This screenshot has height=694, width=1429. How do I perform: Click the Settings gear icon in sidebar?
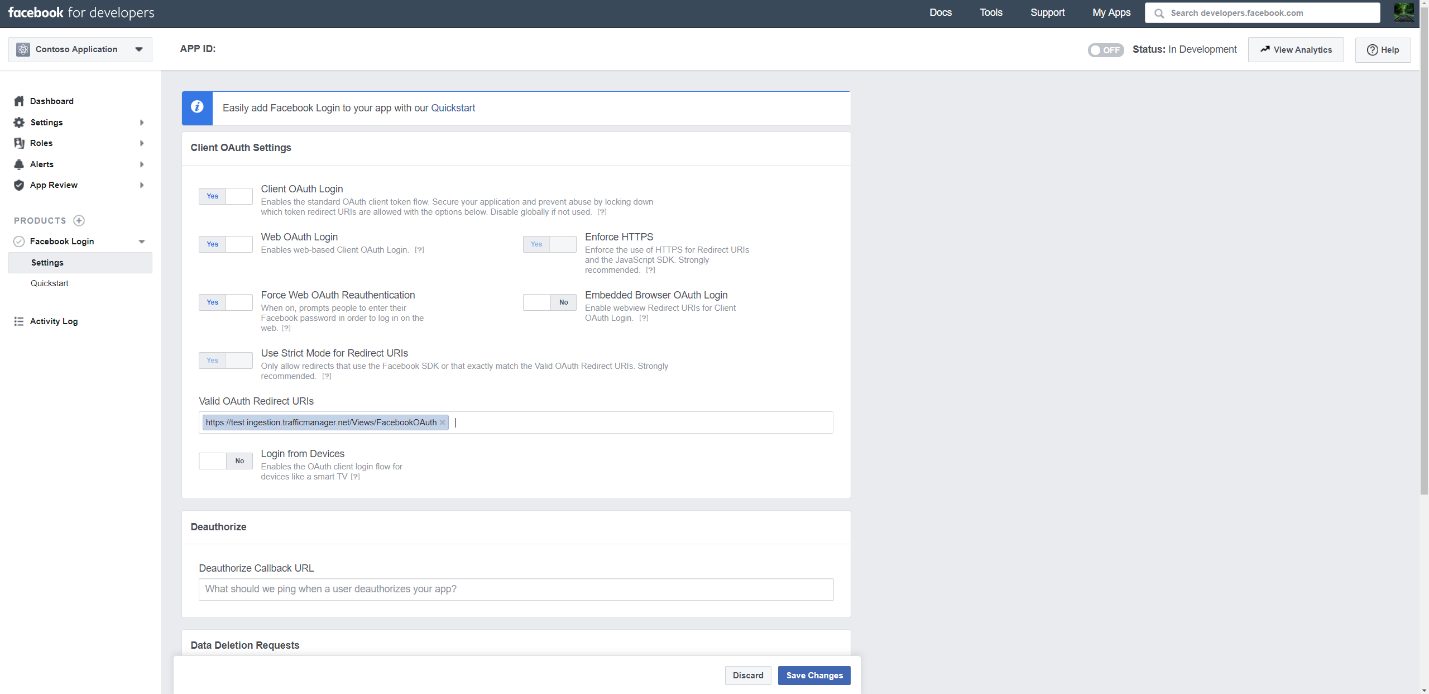(x=19, y=122)
